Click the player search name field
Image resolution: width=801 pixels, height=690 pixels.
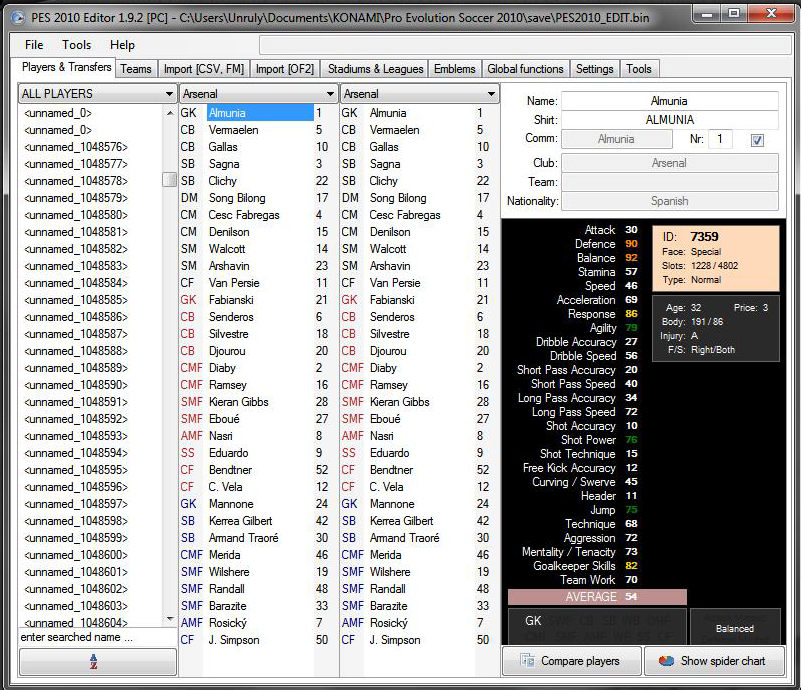coord(97,637)
